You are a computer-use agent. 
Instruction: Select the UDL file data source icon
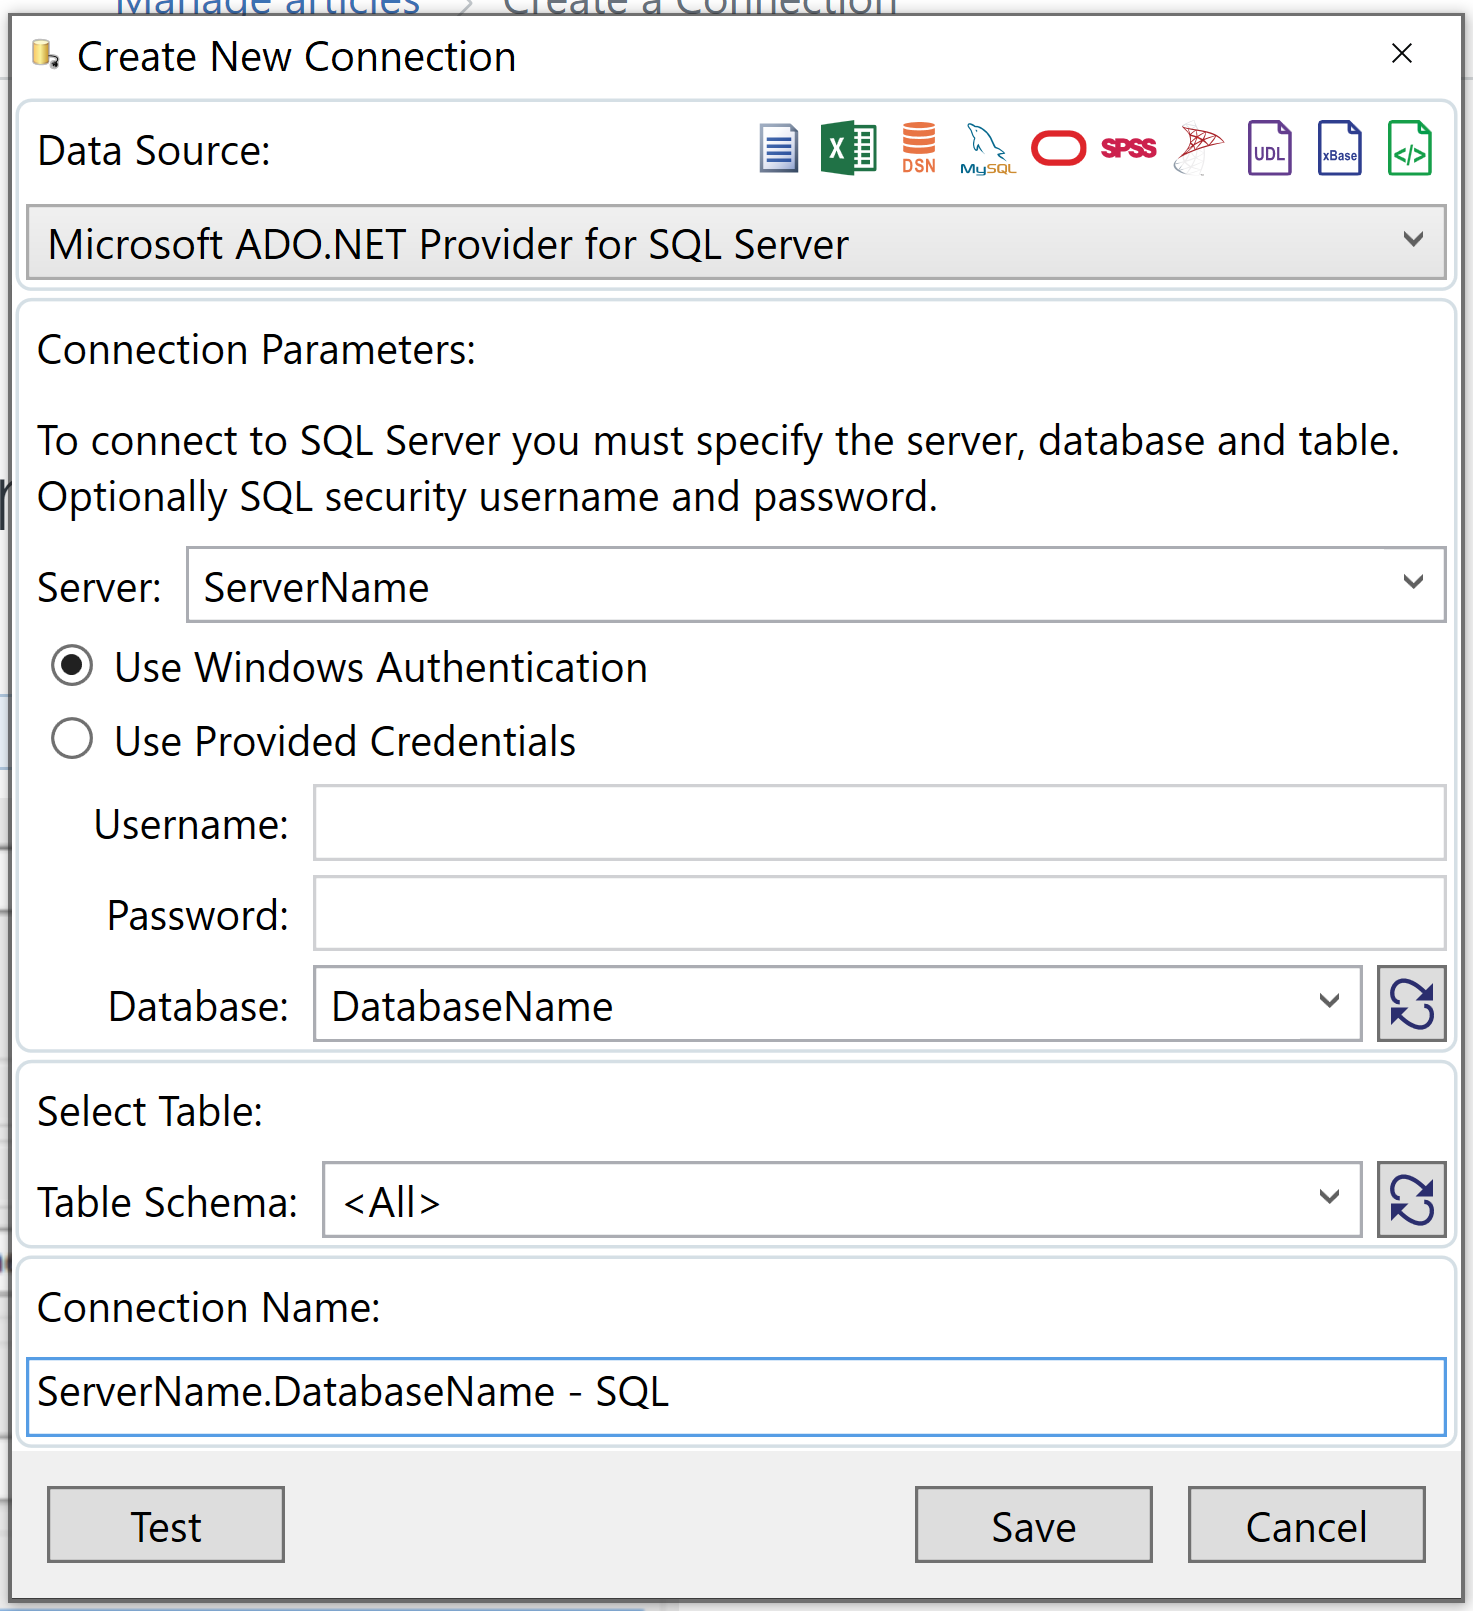click(x=1269, y=149)
